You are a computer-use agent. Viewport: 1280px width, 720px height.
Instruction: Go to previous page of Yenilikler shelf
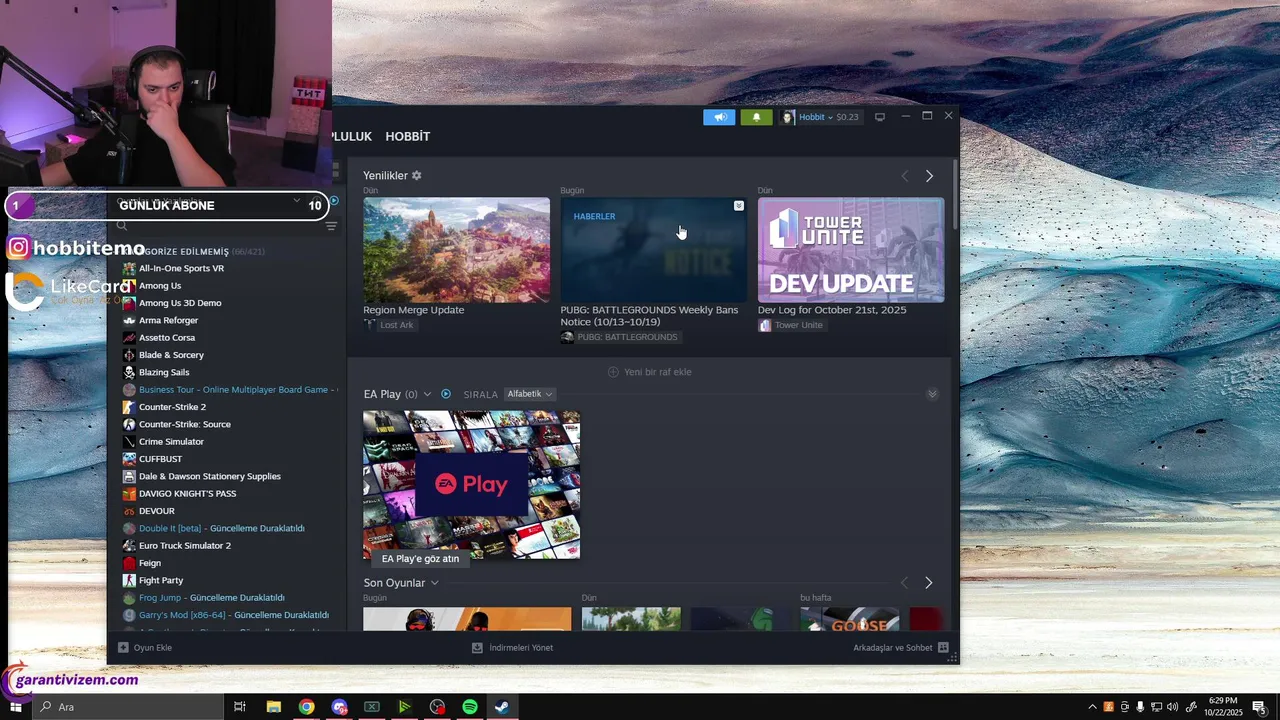pyautogui.click(x=905, y=176)
